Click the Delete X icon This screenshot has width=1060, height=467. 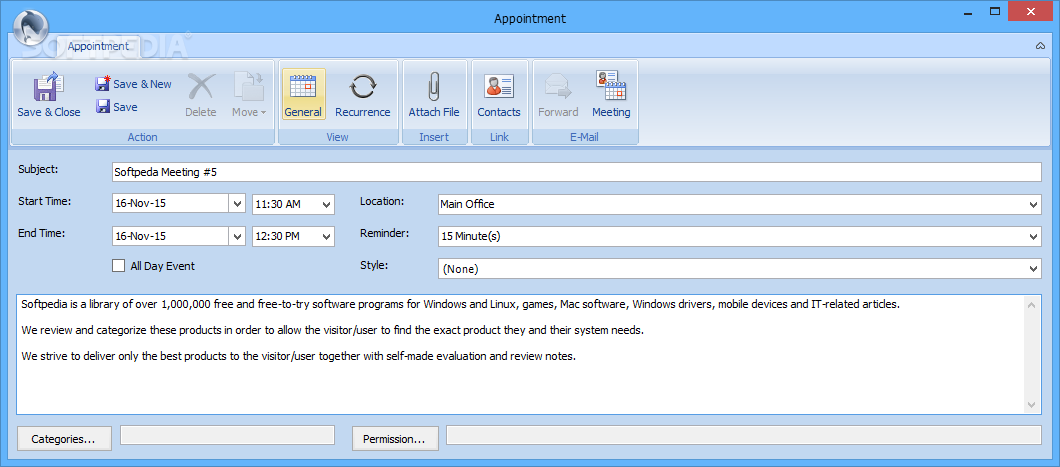pyautogui.click(x=201, y=88)
